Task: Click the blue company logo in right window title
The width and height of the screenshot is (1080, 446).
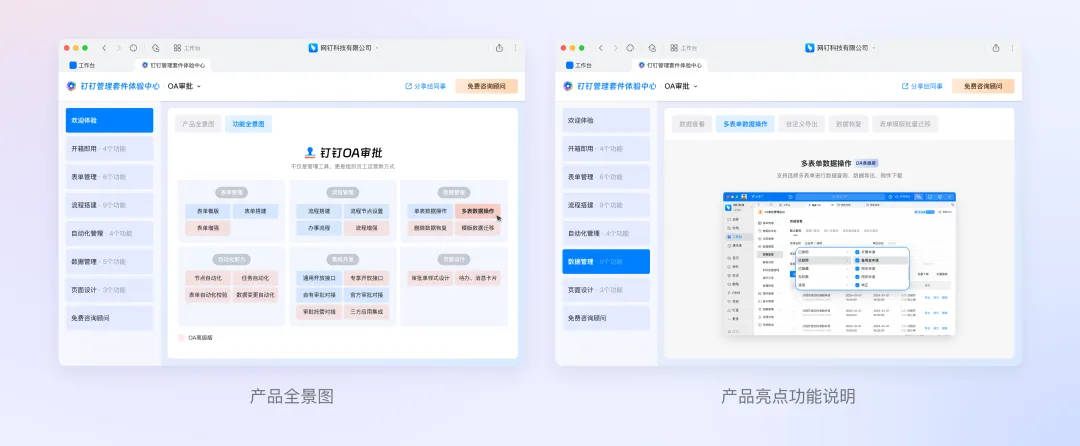Action: pyautogui.click(x=810, y=48)
